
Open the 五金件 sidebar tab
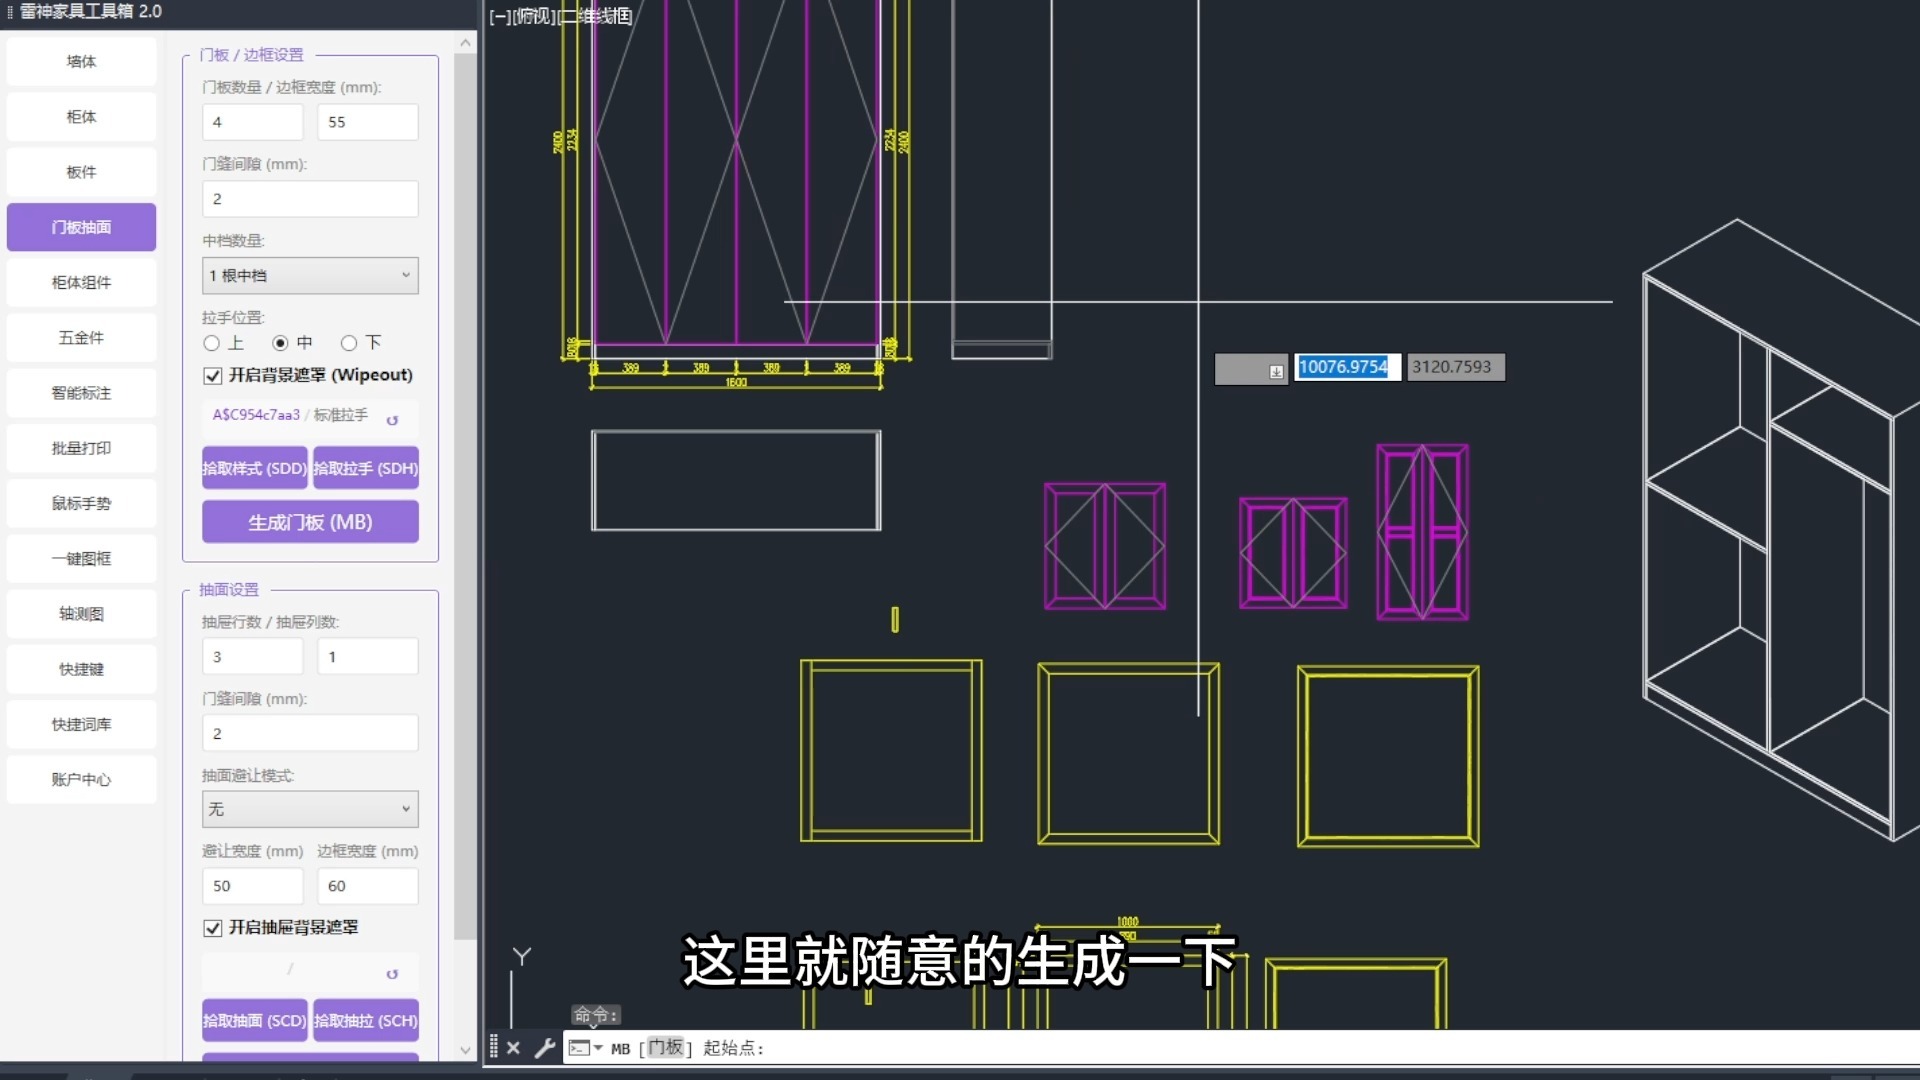81,338
